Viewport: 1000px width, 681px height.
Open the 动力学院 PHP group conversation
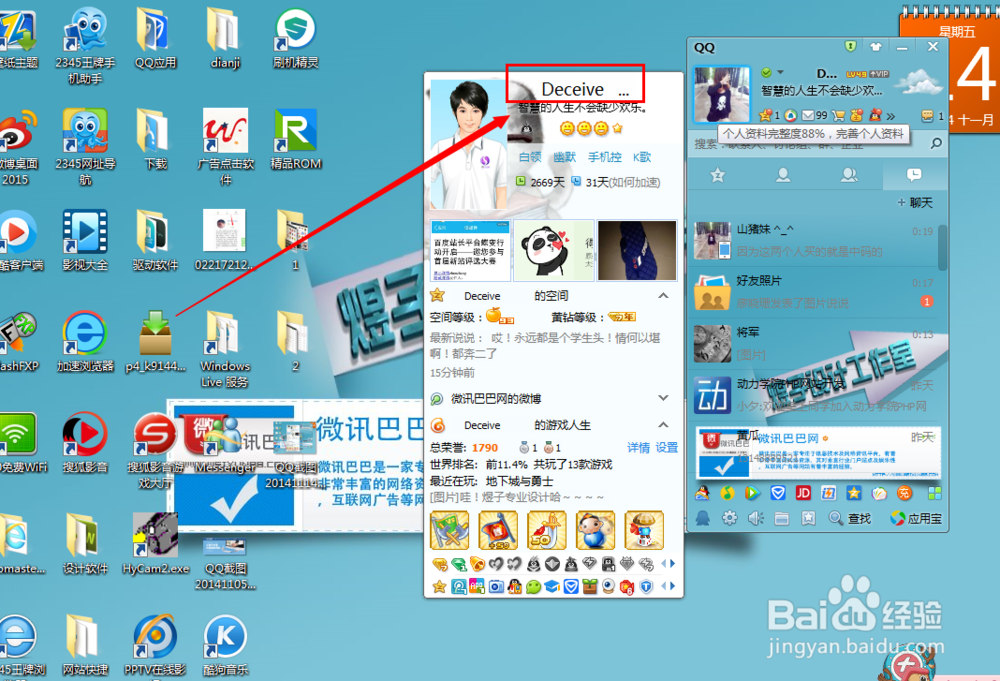(812, 395)
